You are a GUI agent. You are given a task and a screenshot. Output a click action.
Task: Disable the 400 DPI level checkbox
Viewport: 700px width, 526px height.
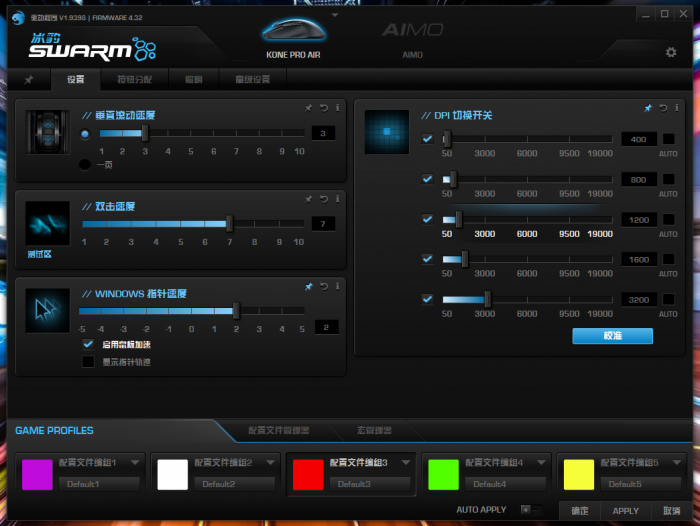(x=428, y=139)
